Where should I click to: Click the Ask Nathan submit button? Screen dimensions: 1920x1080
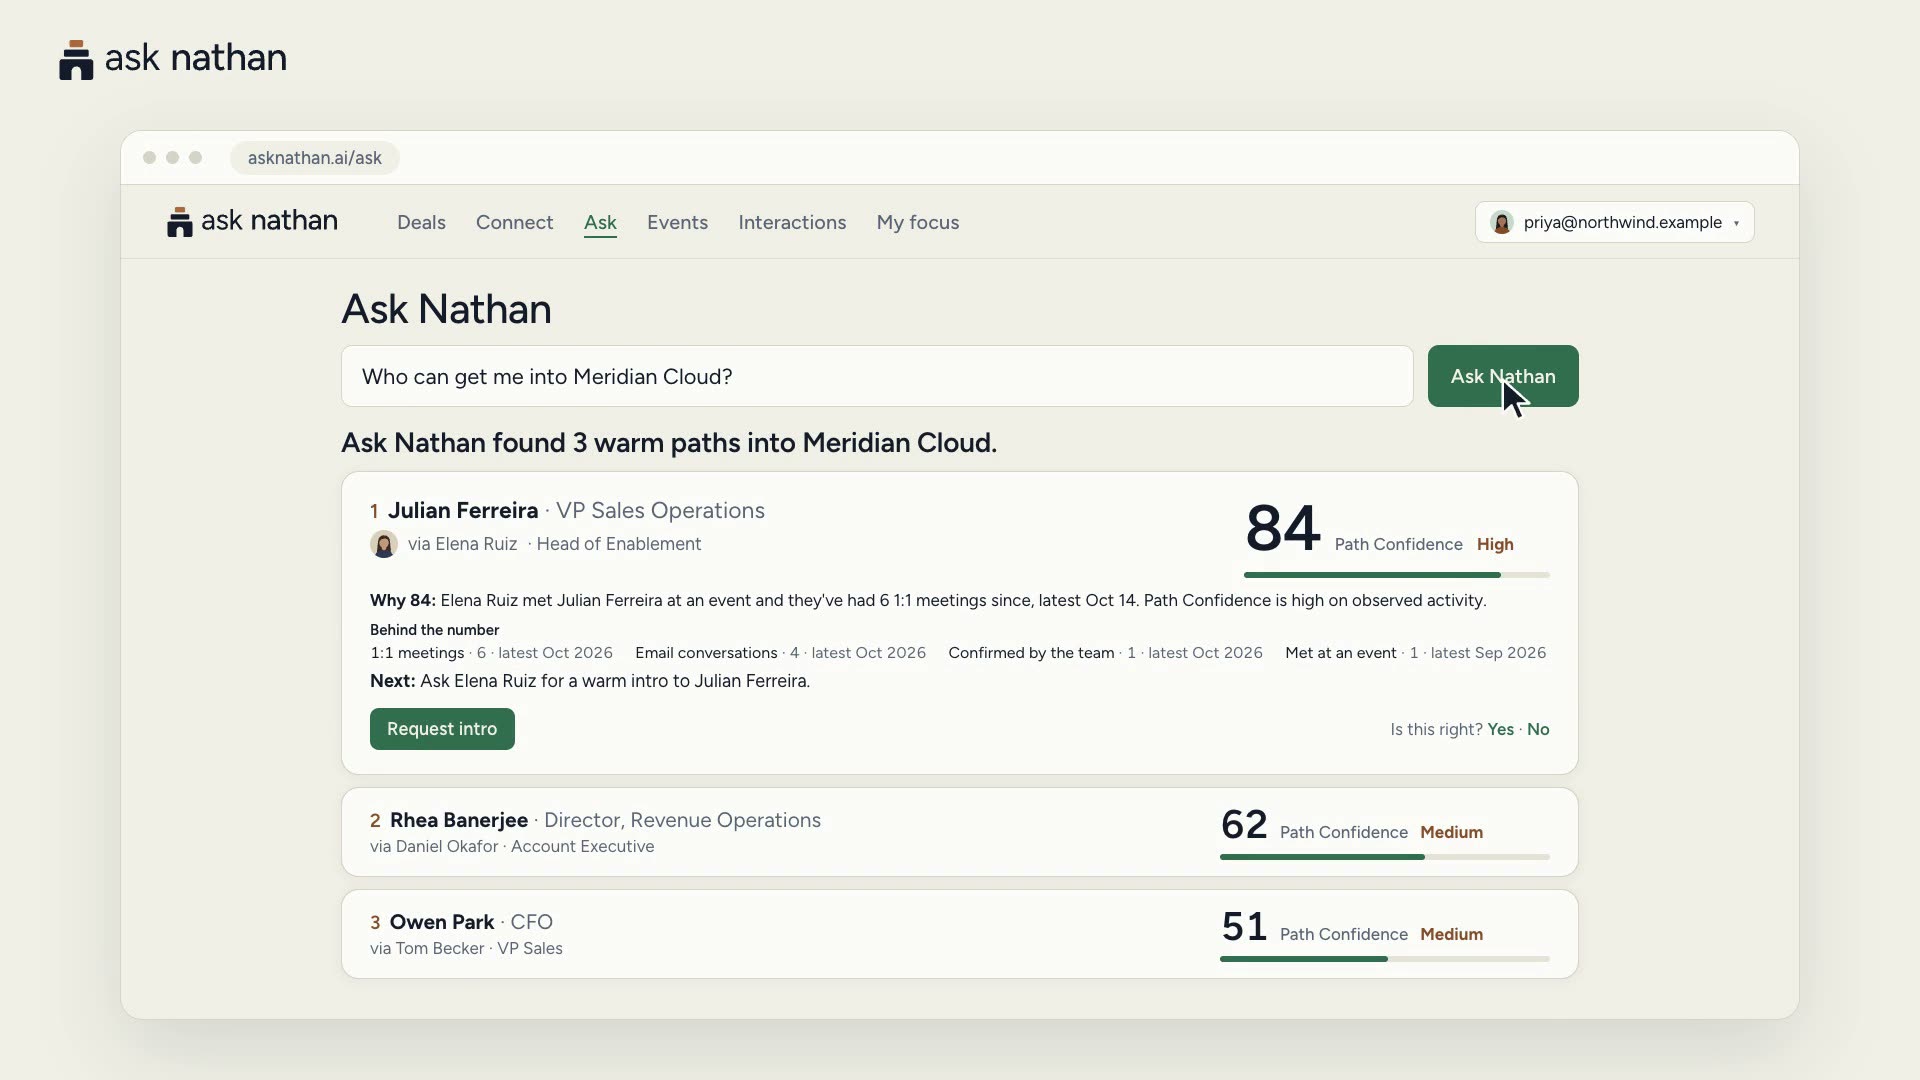point(1503,376)
